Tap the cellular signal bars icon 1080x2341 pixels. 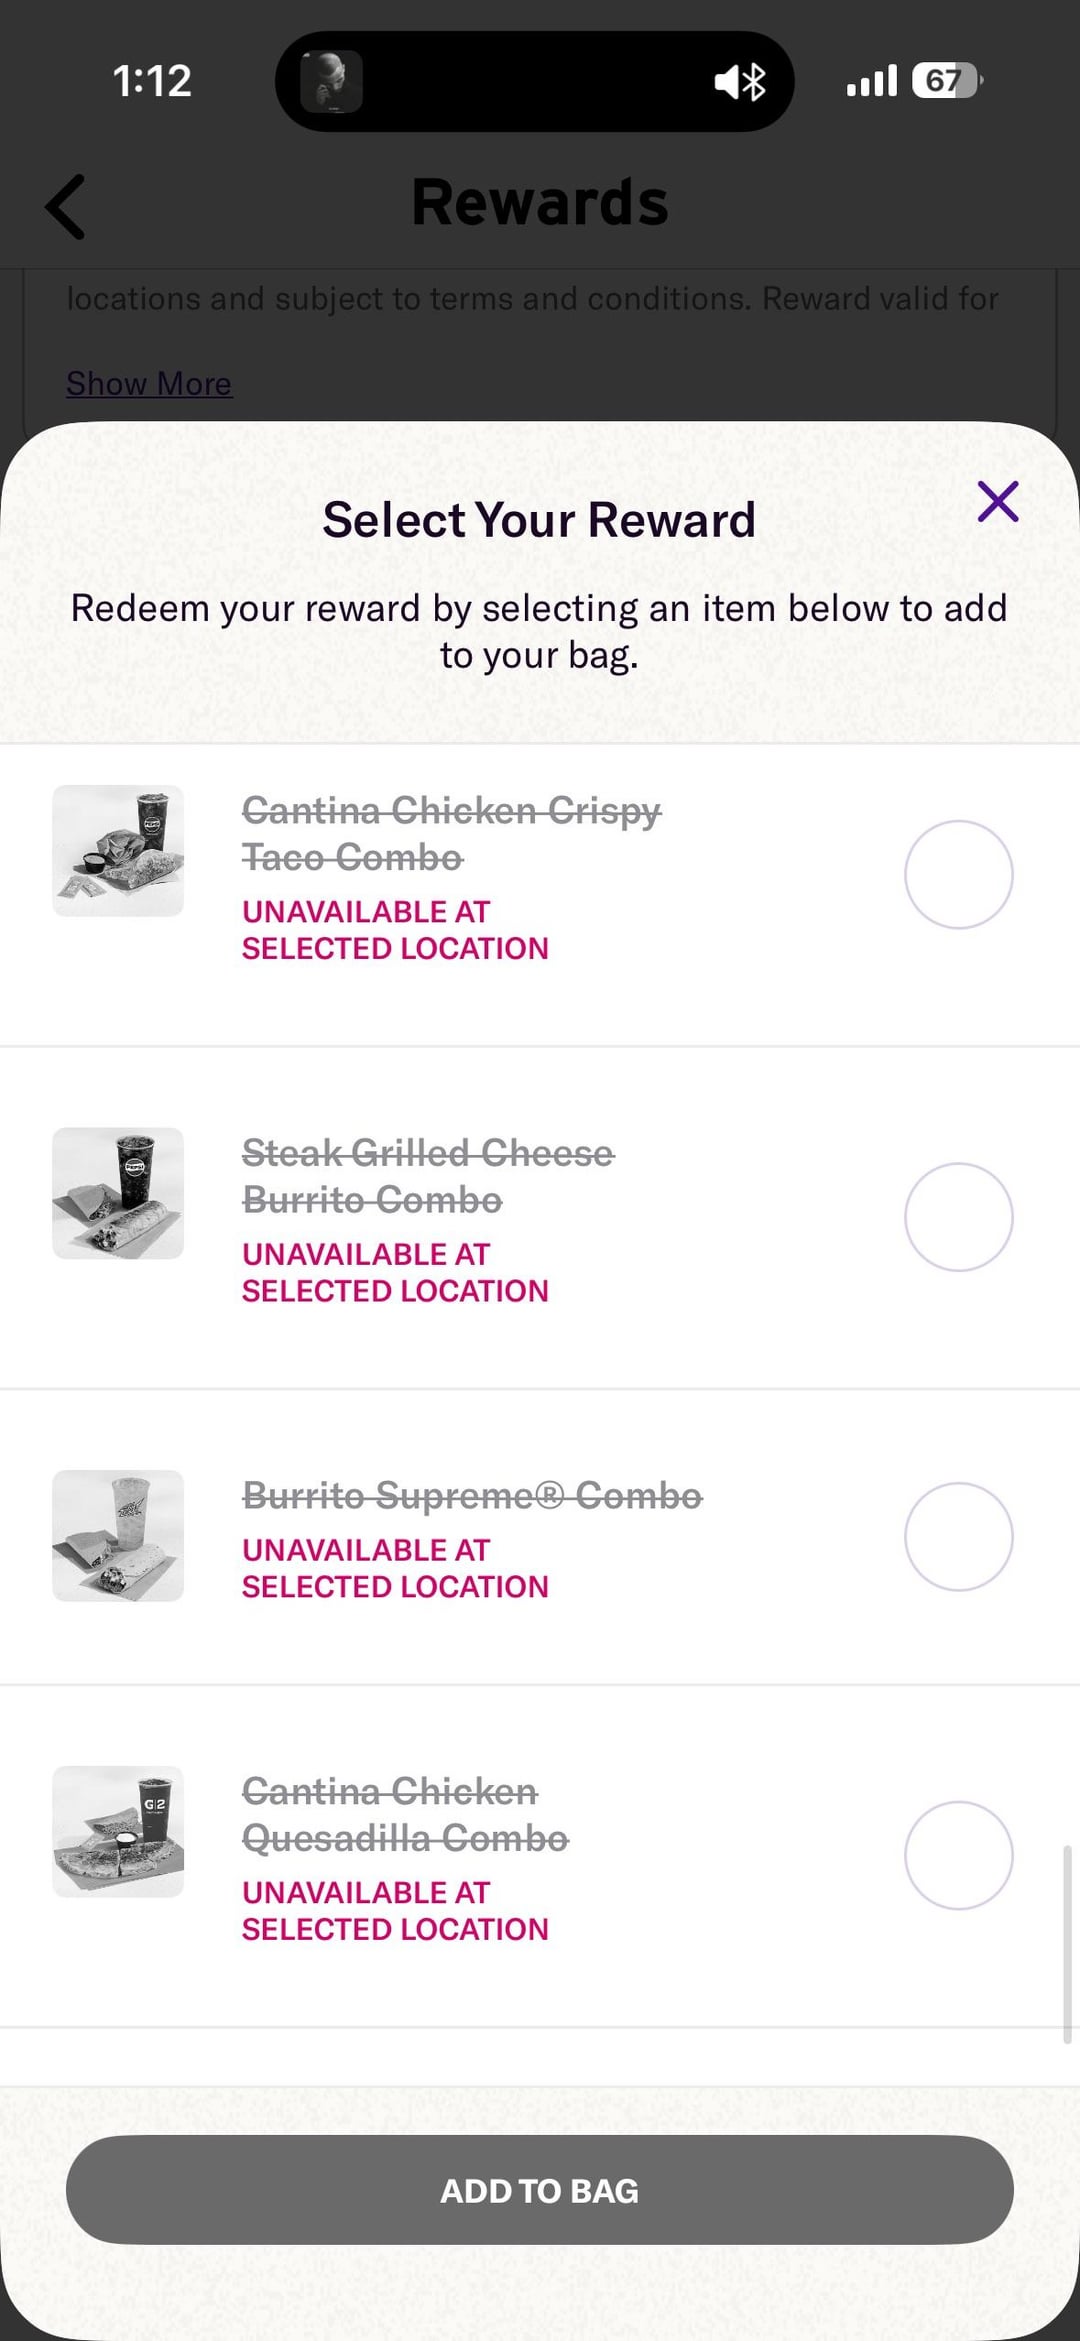tap(871, 81)
